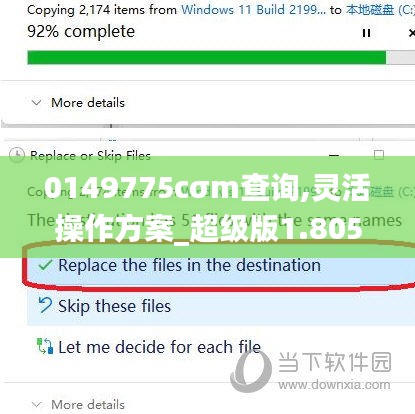Expand the chevron below Let me decide

click(x=36, y=405)
